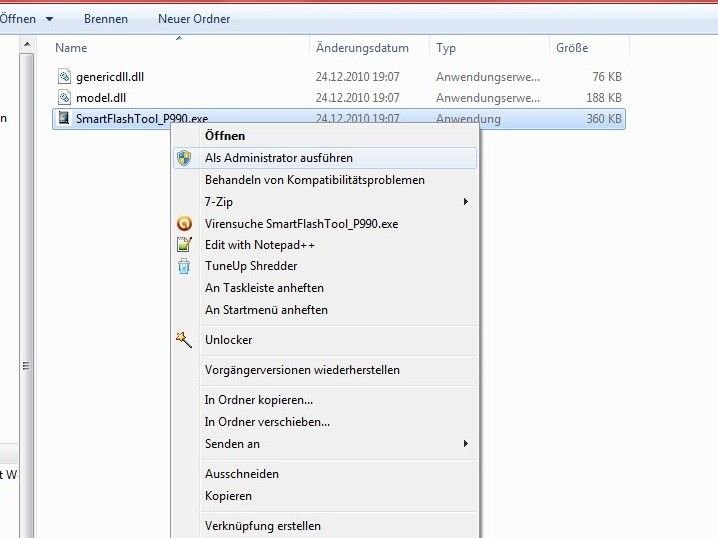Click the TuneUp Shredder trash icon
The height and width of the screenshot is (538, 718).
click(x=184, y=266)
